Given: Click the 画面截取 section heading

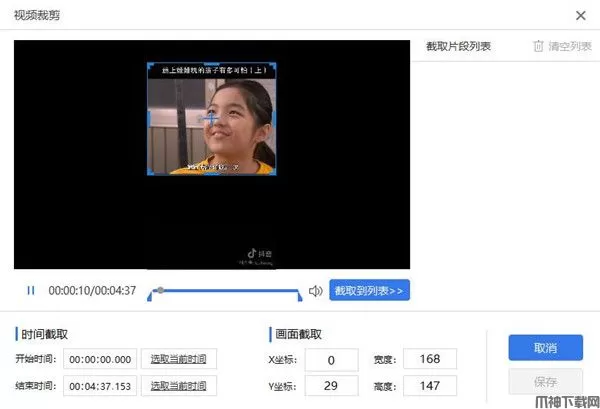Looking at the screenshot, I should (x=298, y=334).
